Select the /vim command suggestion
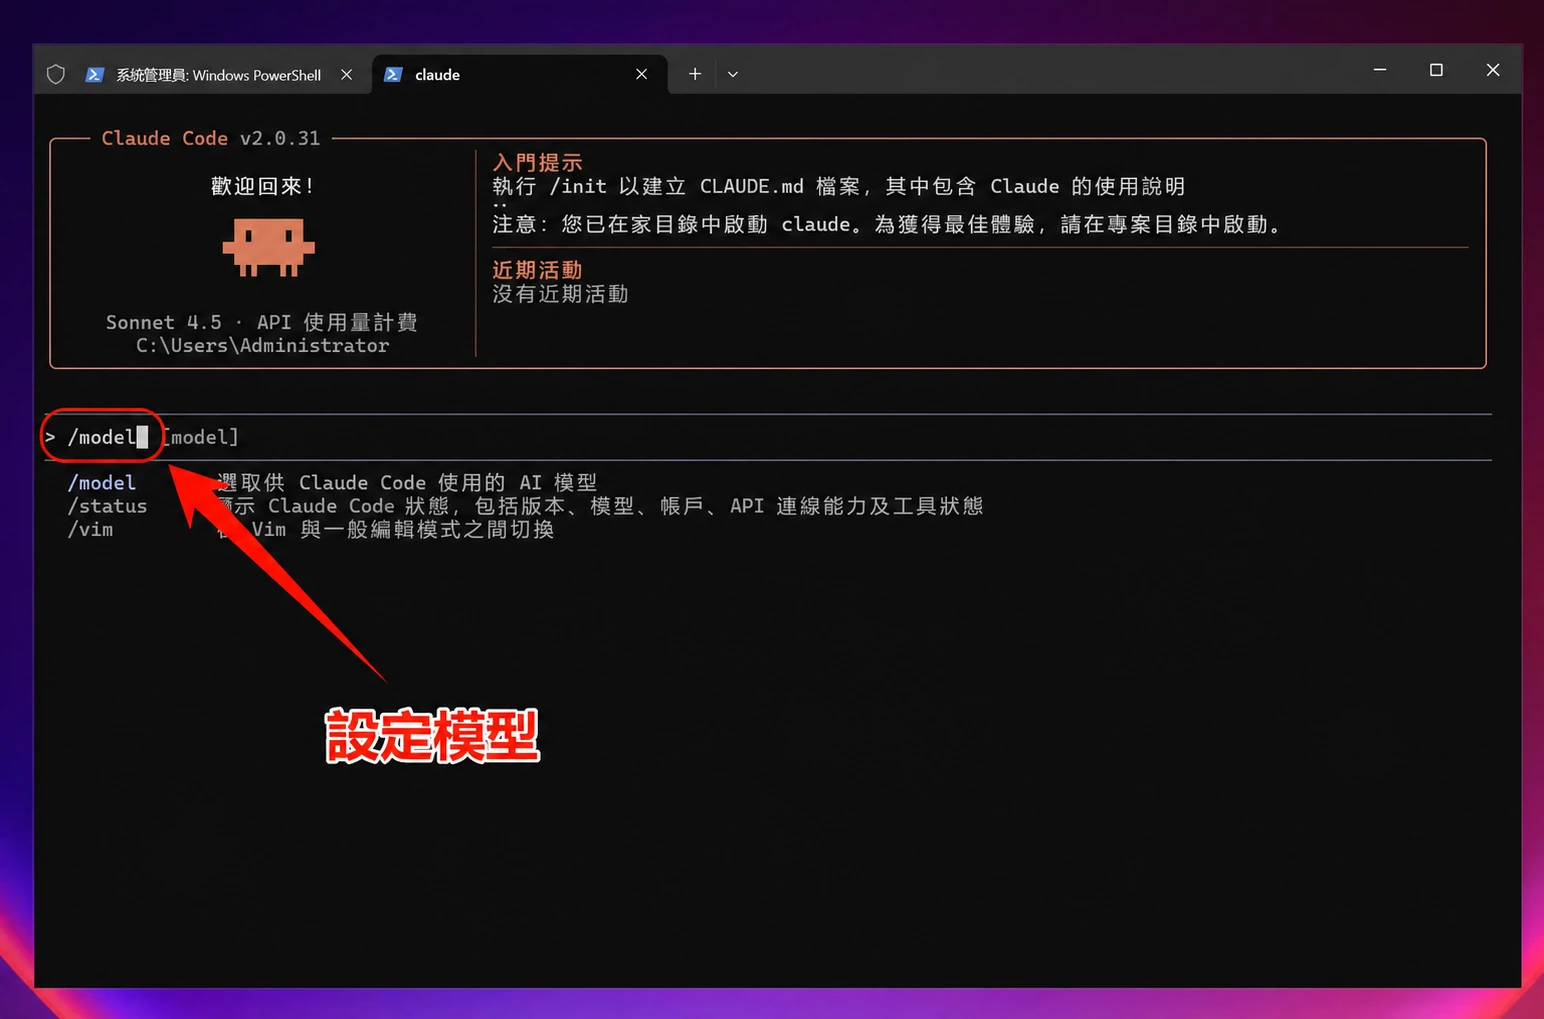 click(x=90, y=529)
